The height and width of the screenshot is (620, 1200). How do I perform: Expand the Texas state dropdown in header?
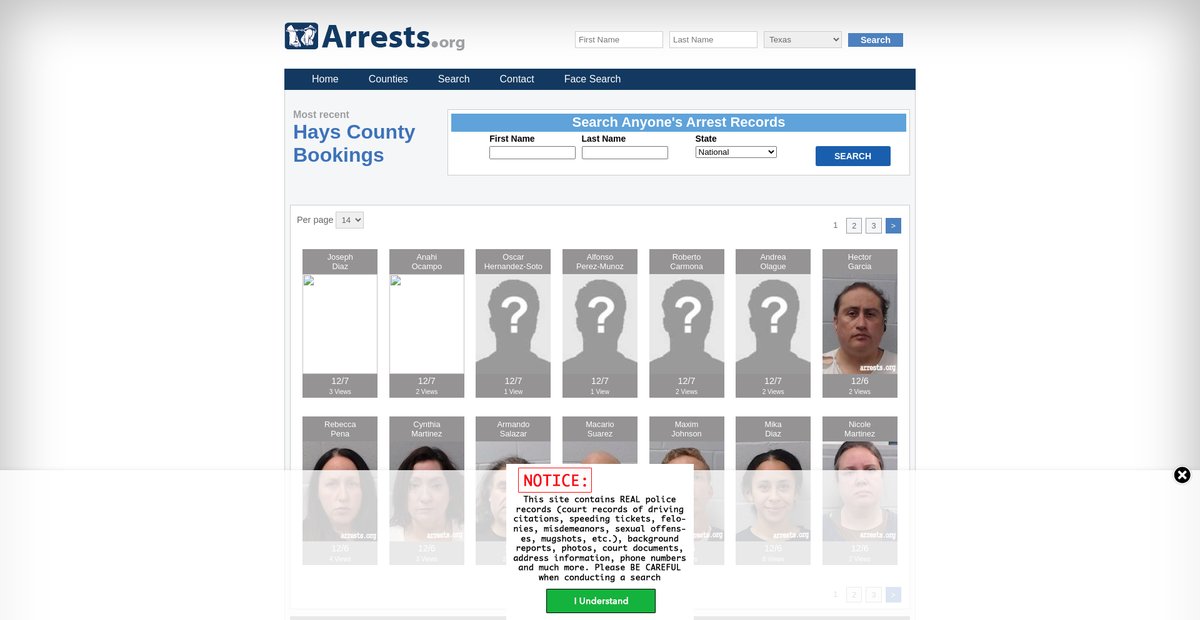tap(803, 40)
